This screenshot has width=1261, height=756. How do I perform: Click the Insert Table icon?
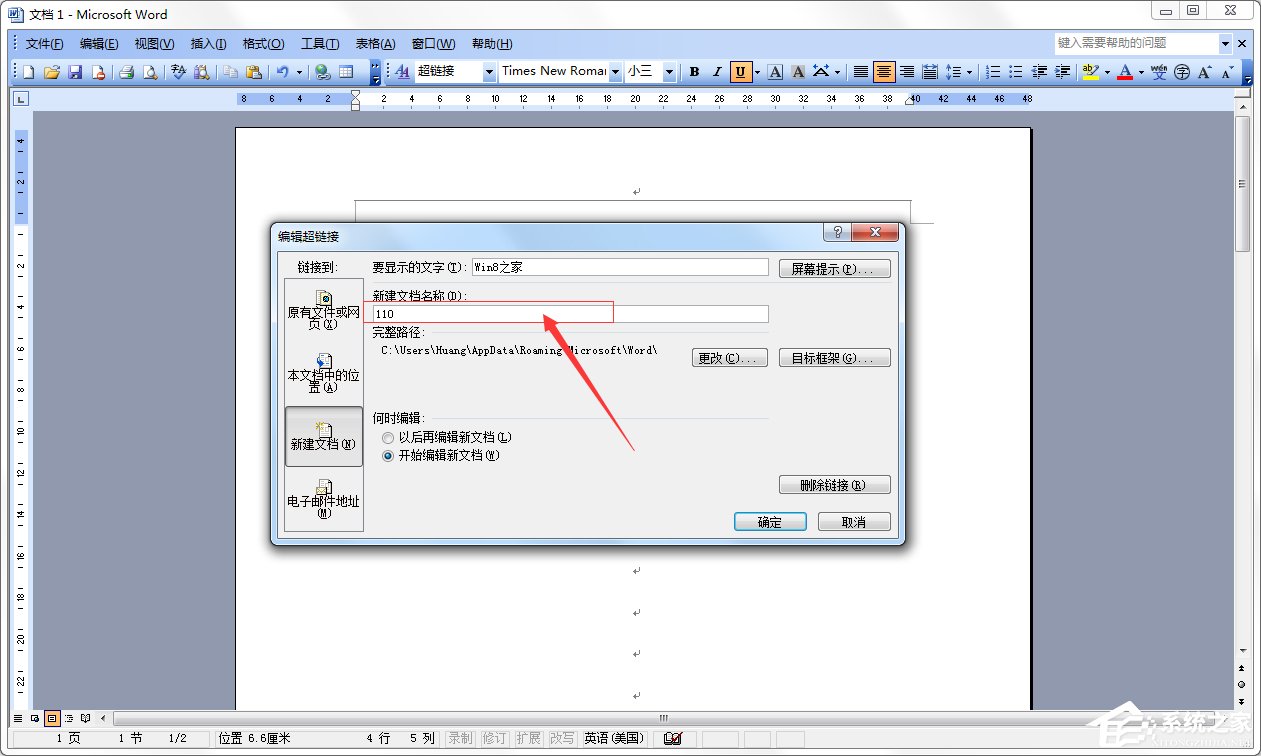[x=347, y=72]
